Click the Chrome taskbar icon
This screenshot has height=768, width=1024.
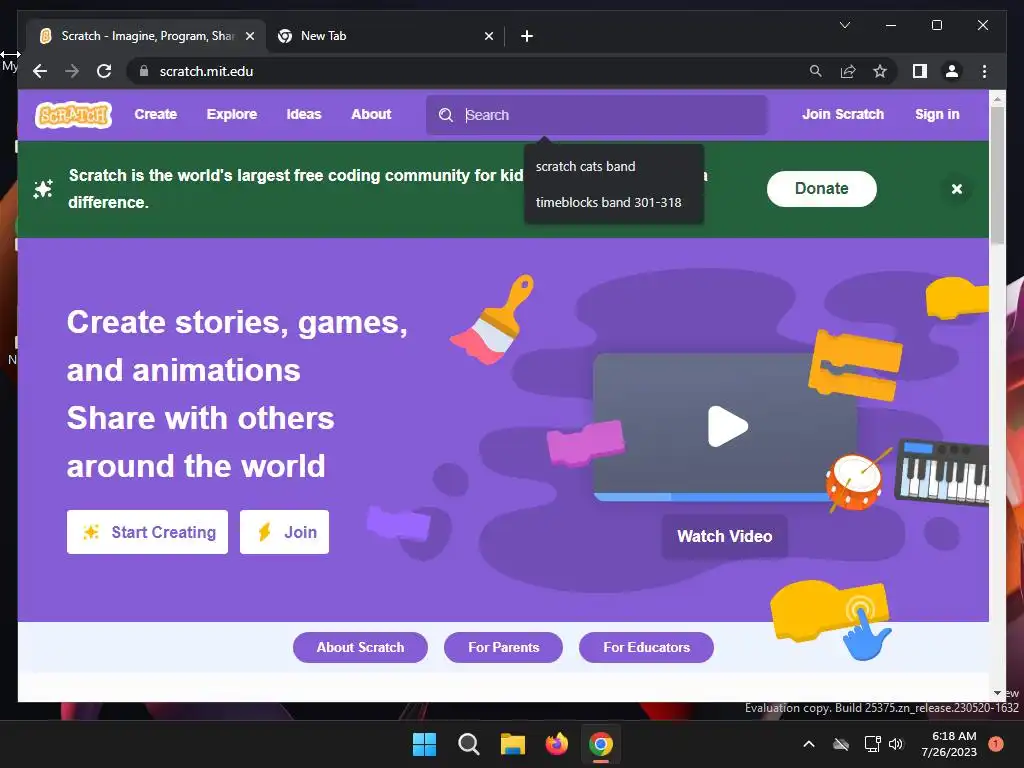601,744
